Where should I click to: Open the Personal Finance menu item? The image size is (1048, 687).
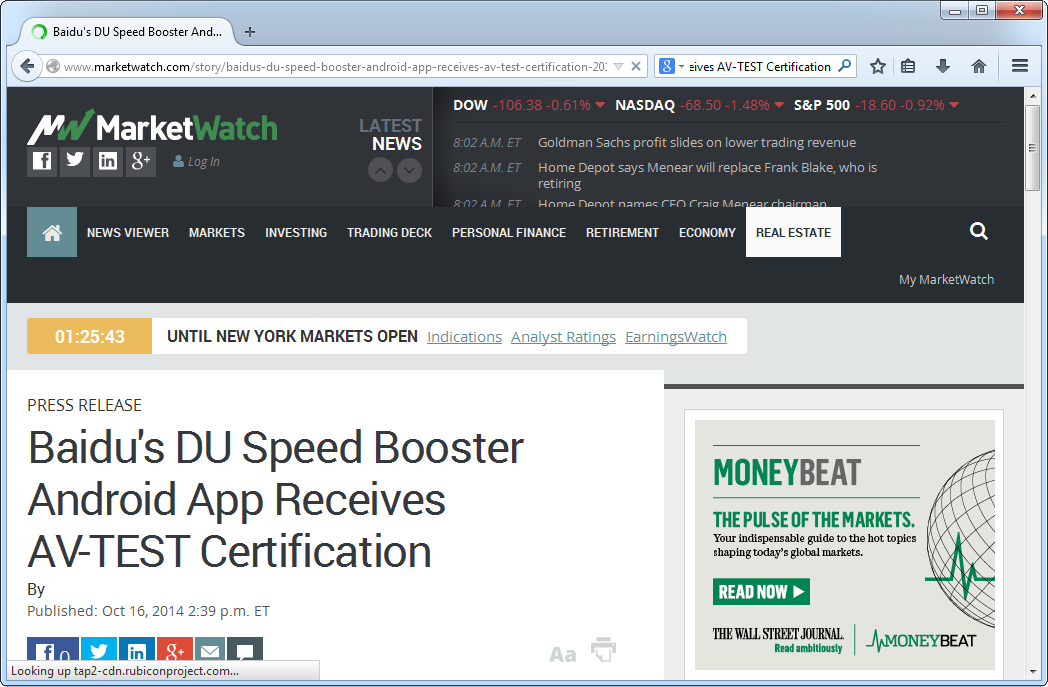point(508,232)
